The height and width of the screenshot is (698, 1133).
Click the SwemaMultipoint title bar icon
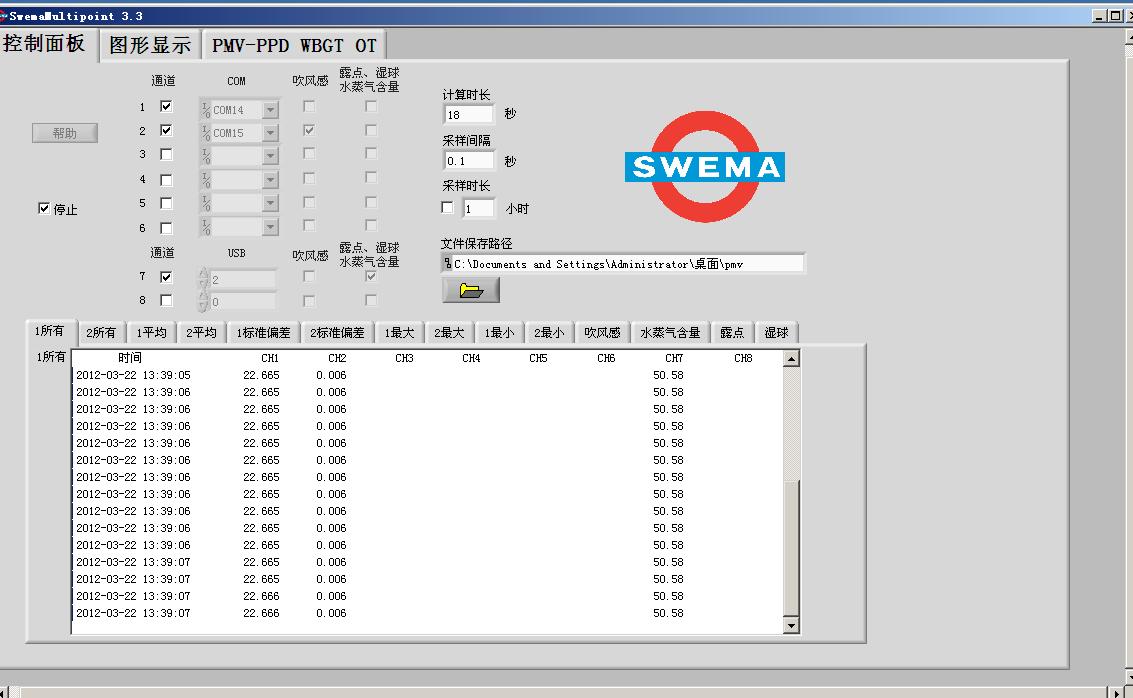coord(4,15)
